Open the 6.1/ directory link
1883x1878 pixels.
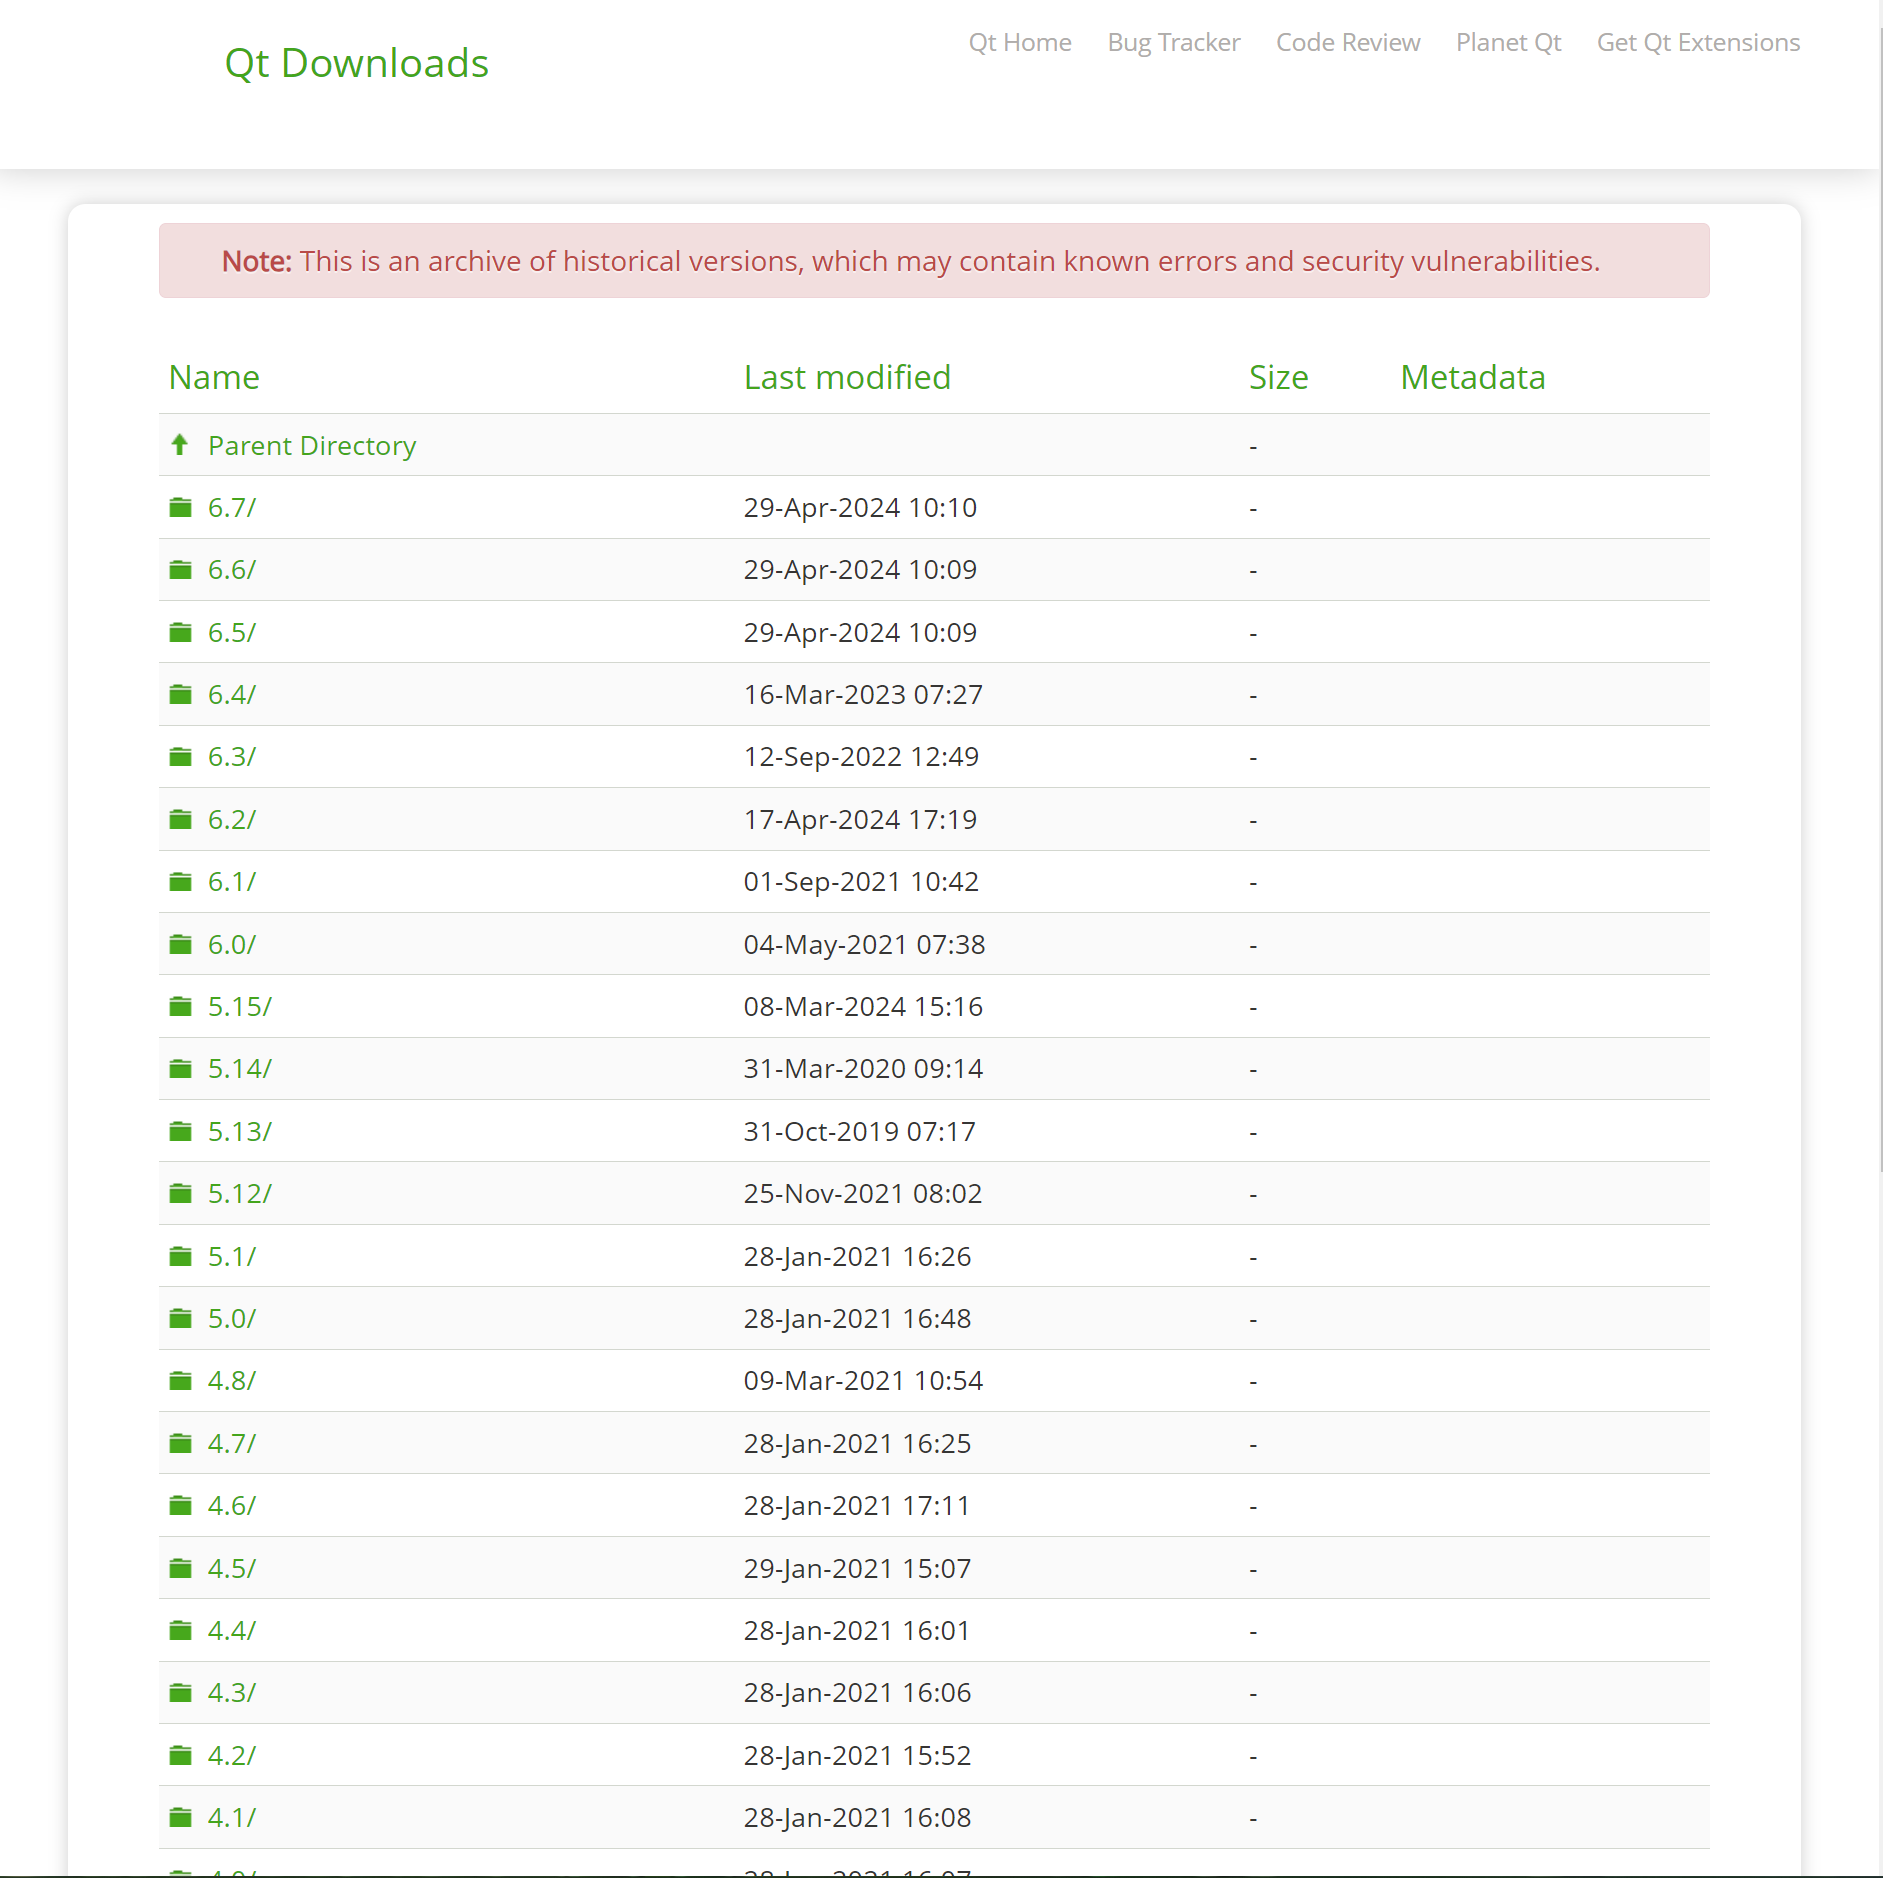(232, 882)
